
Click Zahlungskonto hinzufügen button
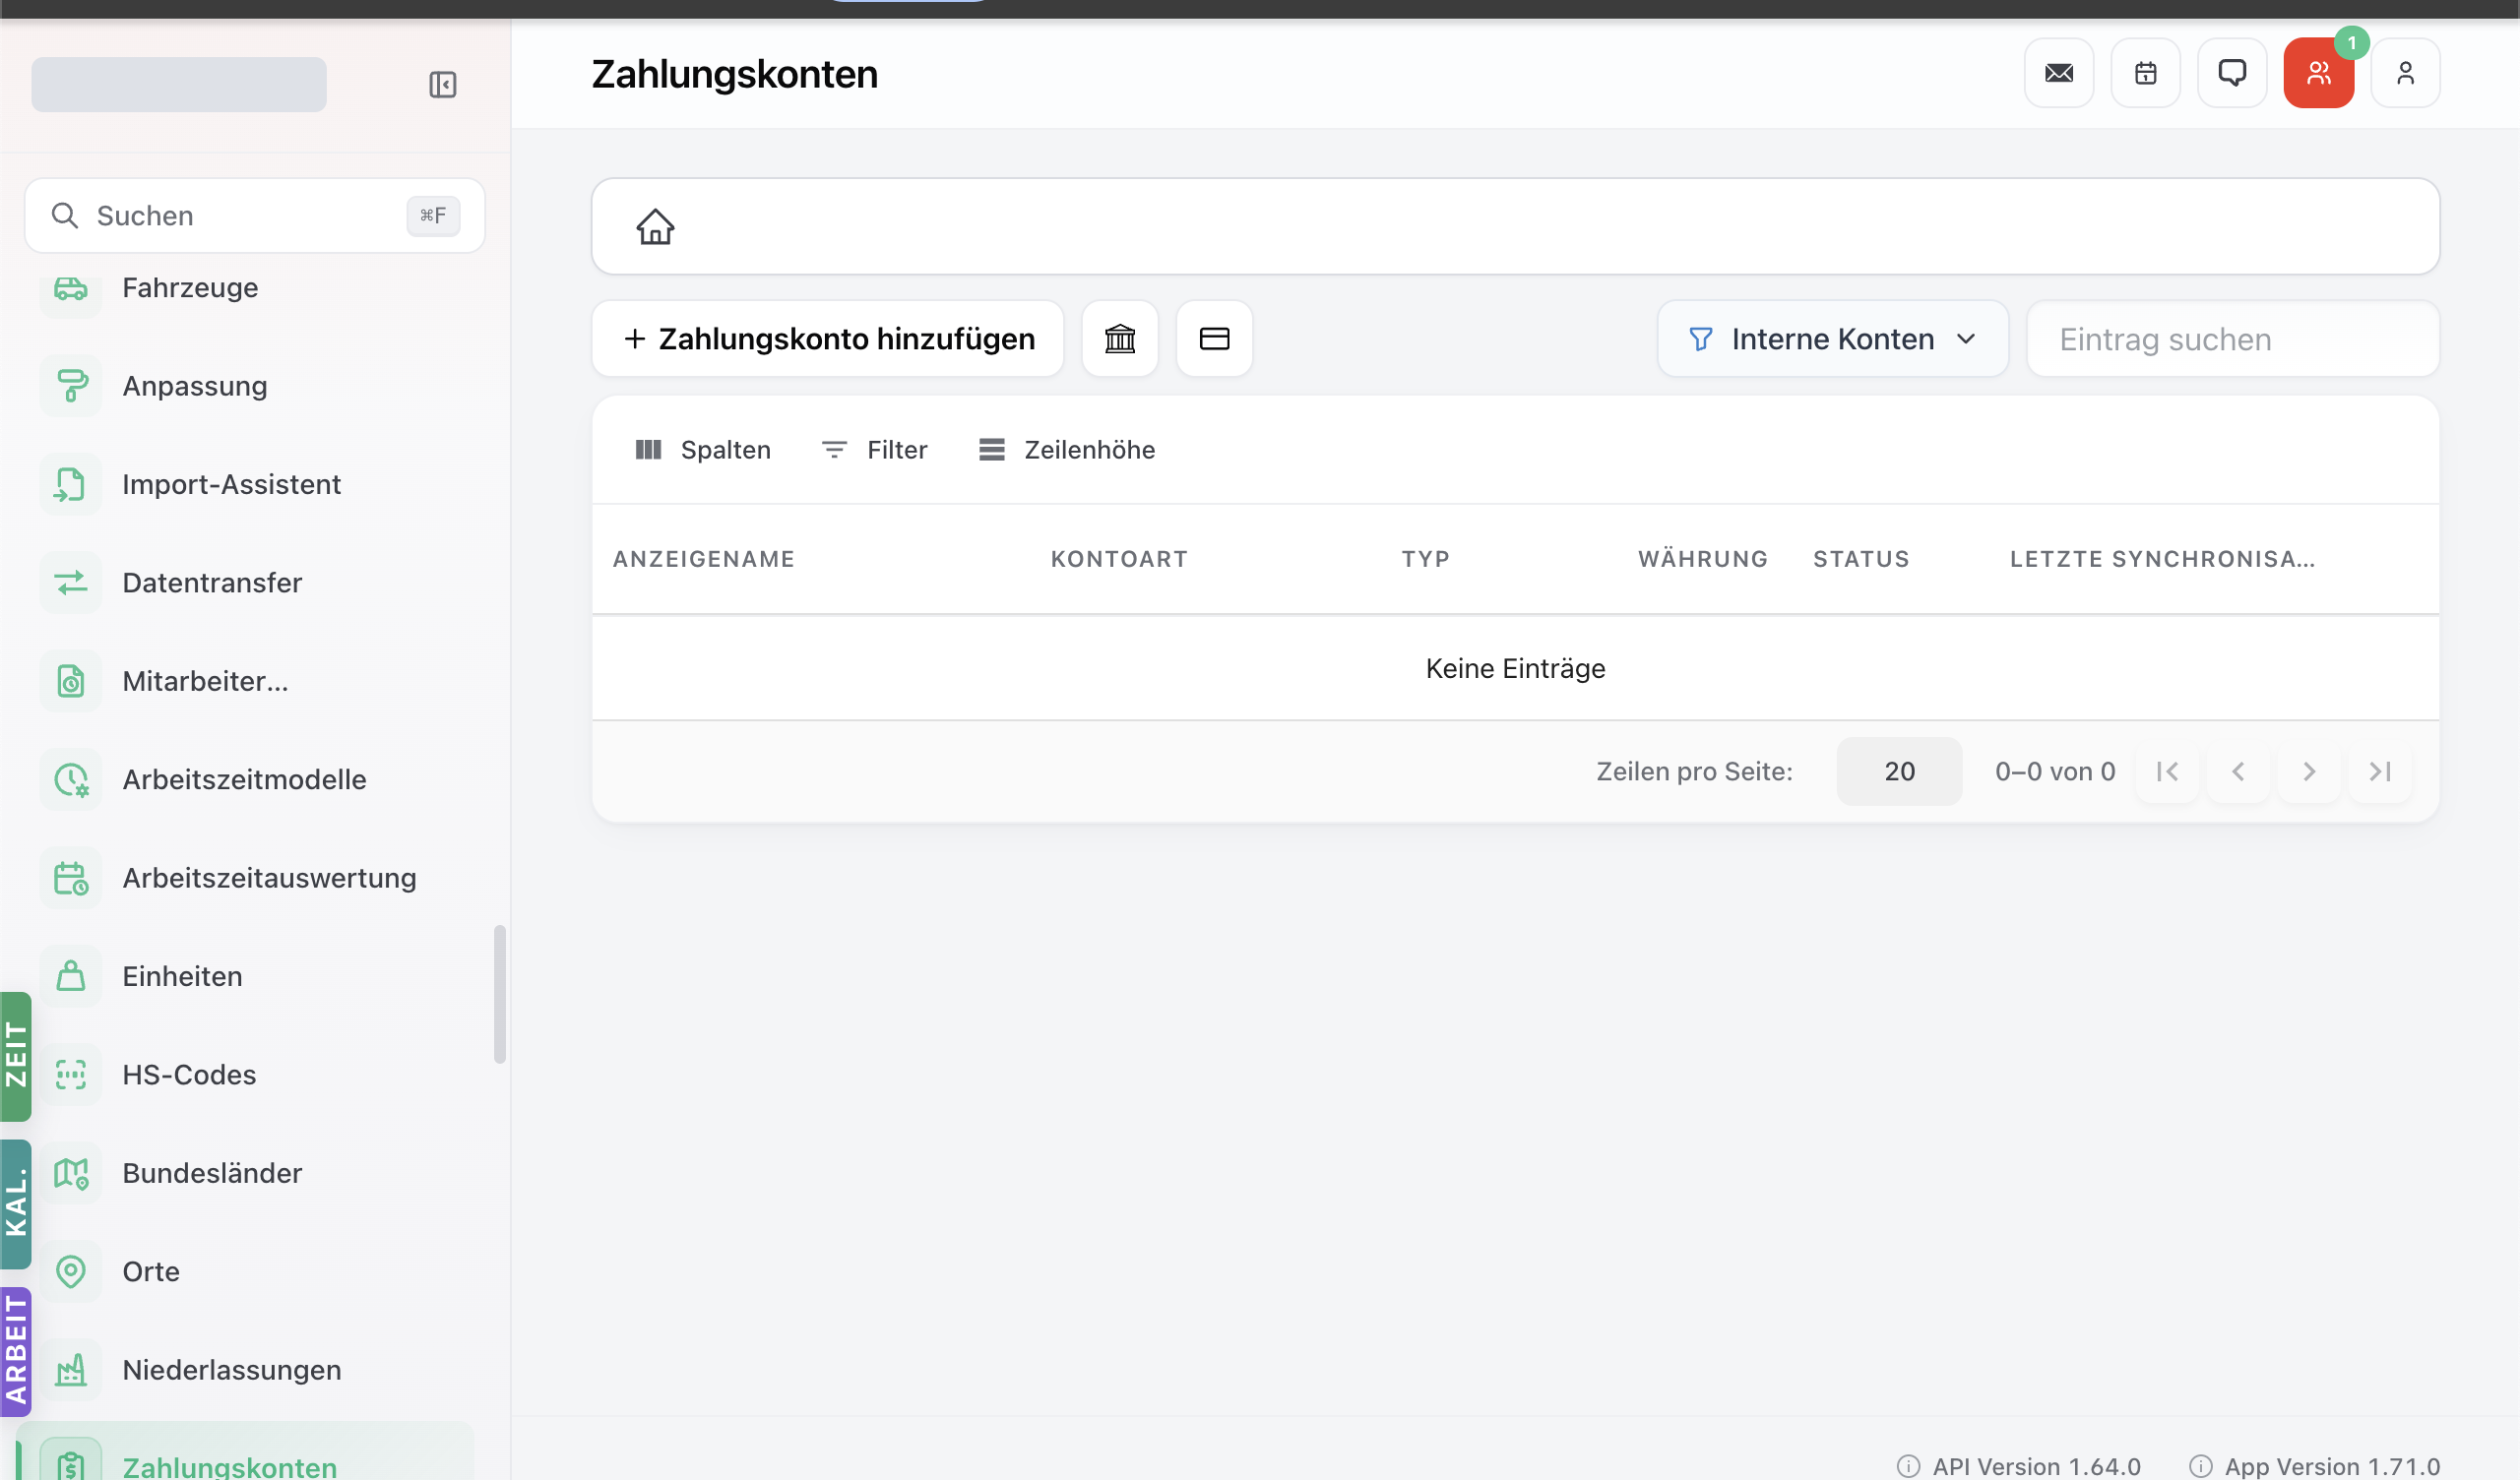pyautogui.click(x=828, y=339)
